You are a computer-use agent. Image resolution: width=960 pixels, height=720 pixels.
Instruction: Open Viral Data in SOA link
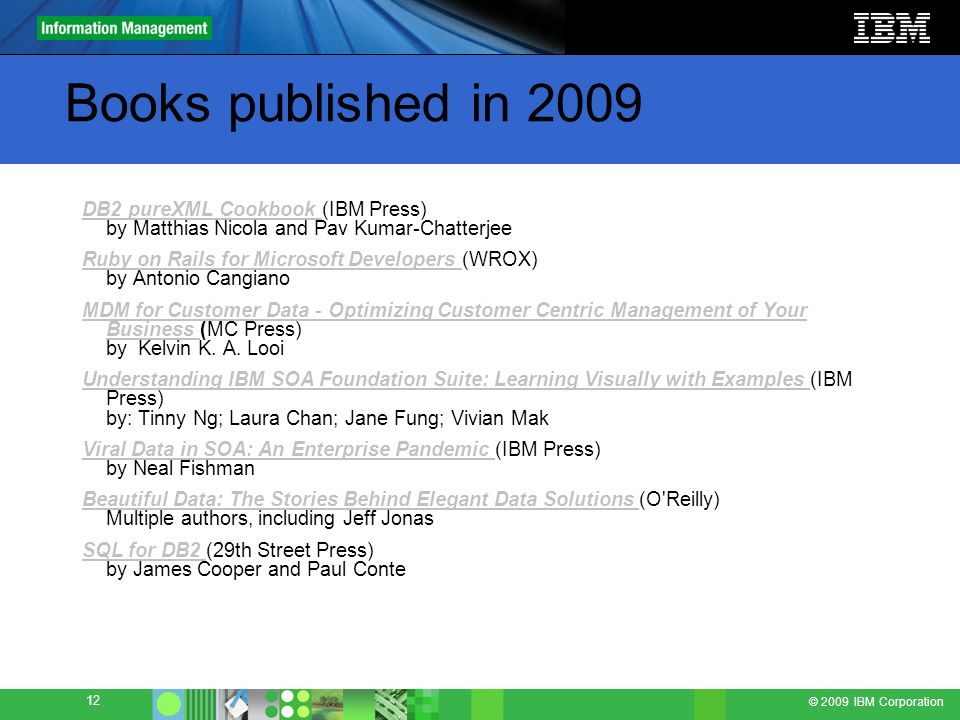point(286,449)
